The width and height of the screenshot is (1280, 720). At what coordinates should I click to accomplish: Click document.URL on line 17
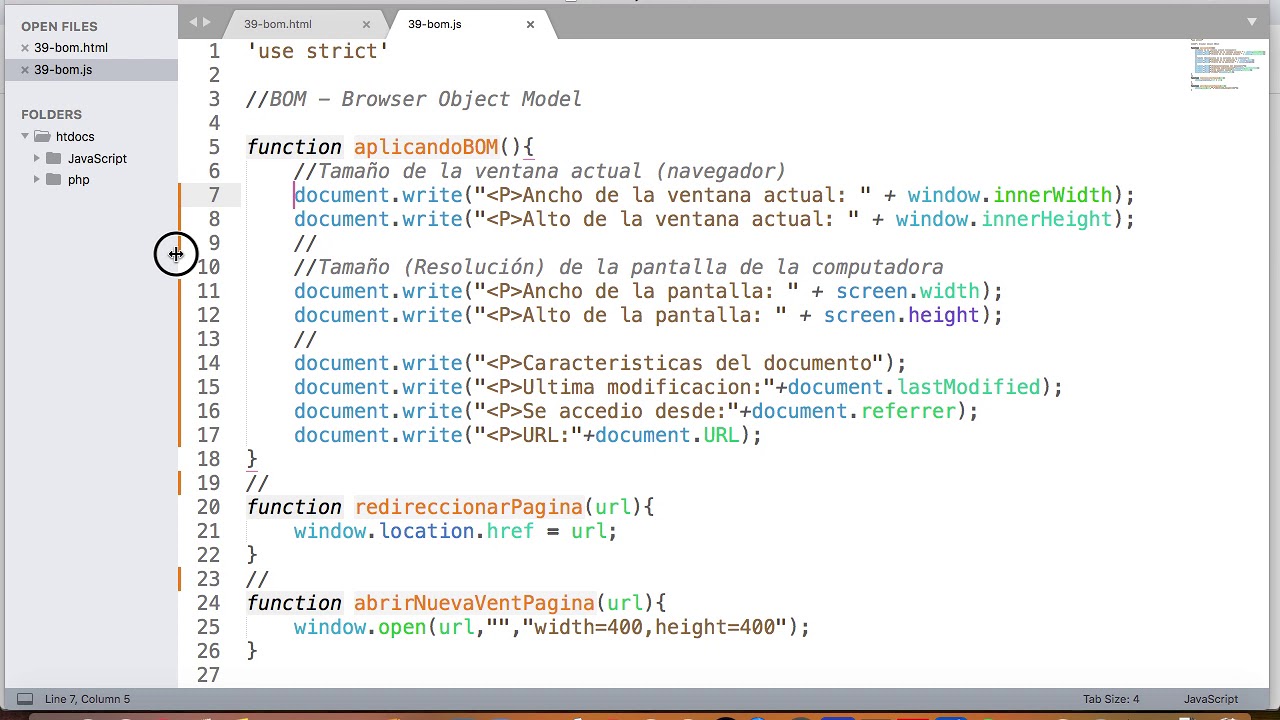[x=667, y=435]
